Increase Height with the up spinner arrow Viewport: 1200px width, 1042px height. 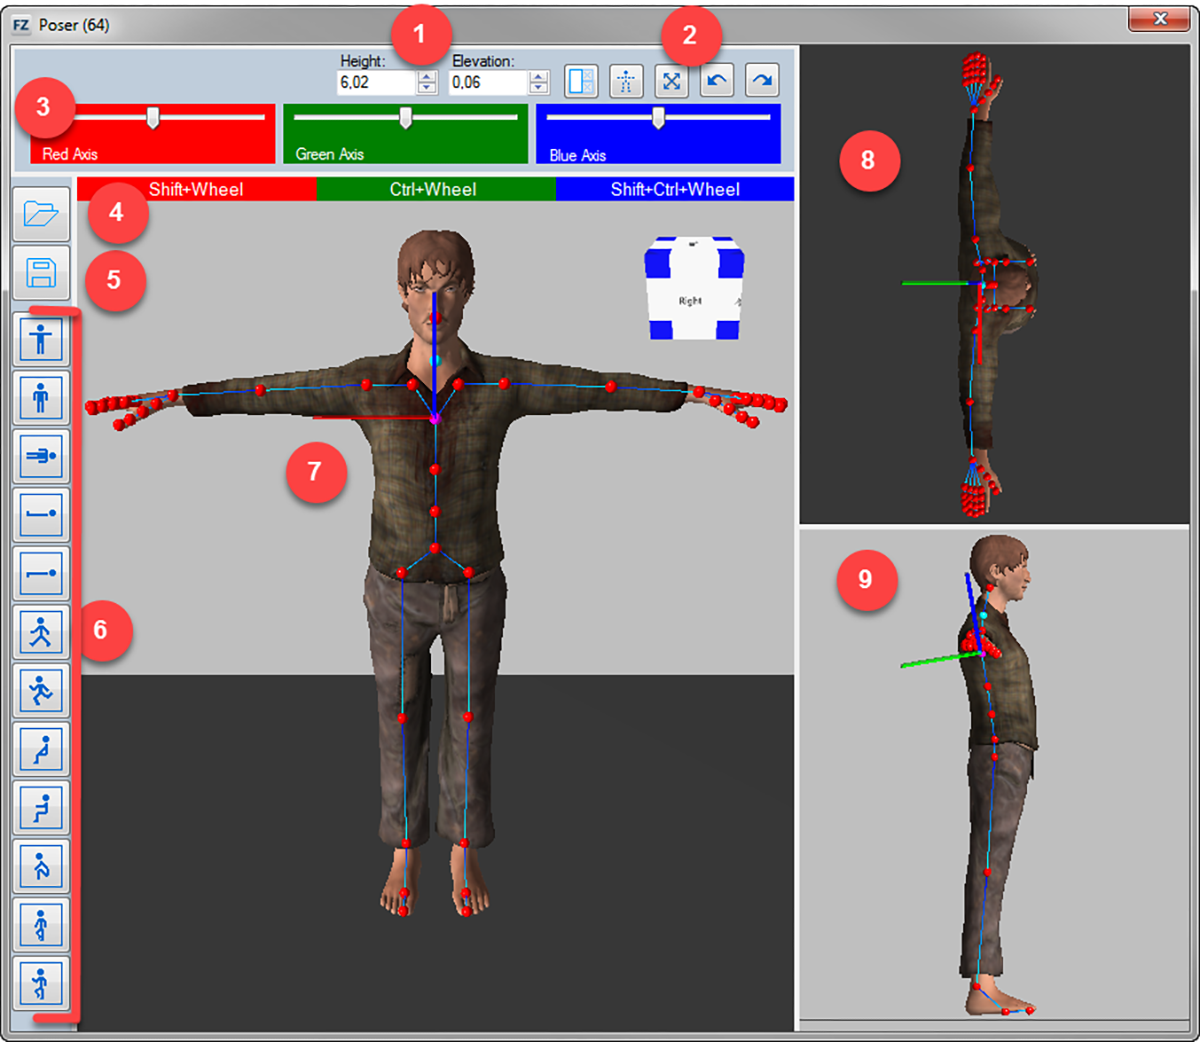(x=427, y=77)
